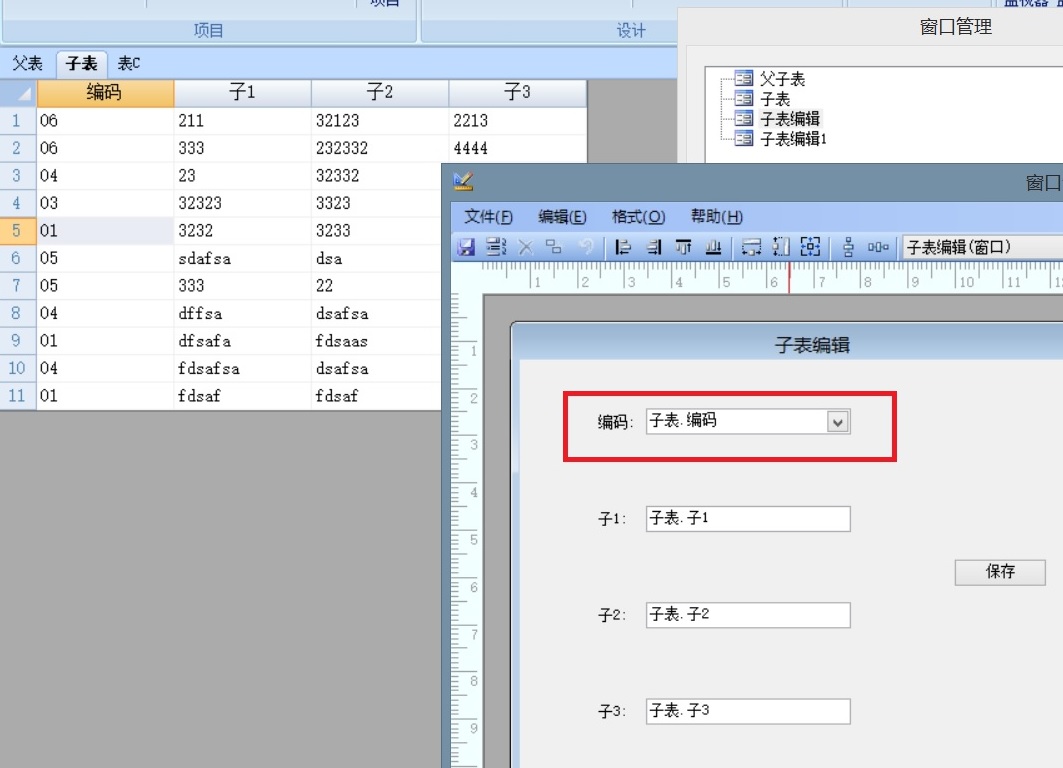
Task: Click the align right edges icon
Action: 653,247
